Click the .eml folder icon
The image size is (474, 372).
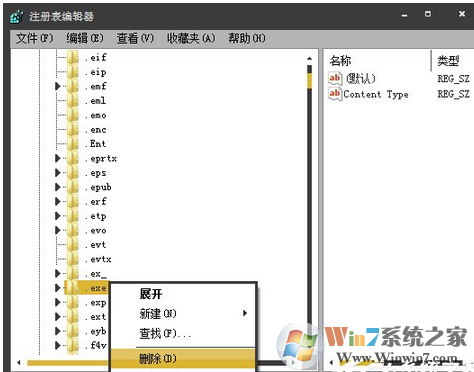pos(73,100)
